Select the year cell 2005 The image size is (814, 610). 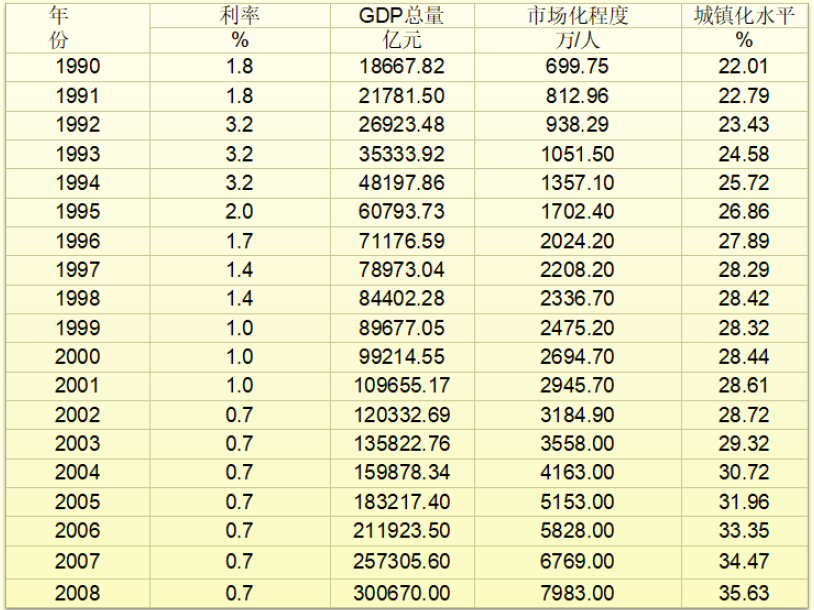coord(78,501)
